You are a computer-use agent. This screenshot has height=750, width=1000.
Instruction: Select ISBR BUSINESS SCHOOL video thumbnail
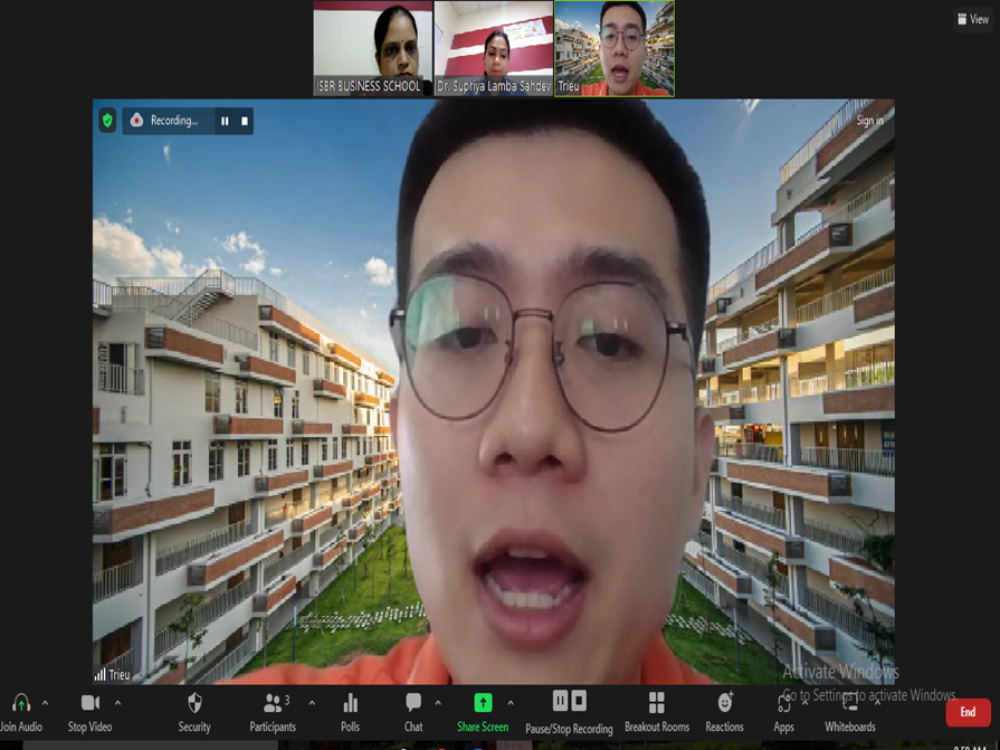(x=372, y=48)
